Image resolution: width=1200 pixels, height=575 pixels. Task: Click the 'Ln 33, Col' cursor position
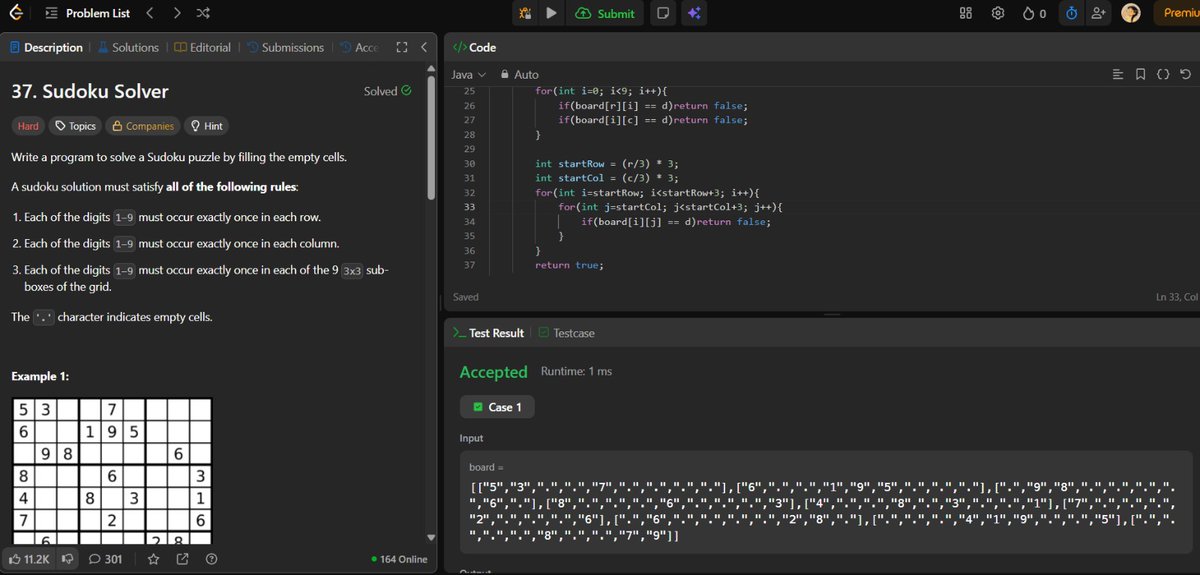pos(1176,297)
